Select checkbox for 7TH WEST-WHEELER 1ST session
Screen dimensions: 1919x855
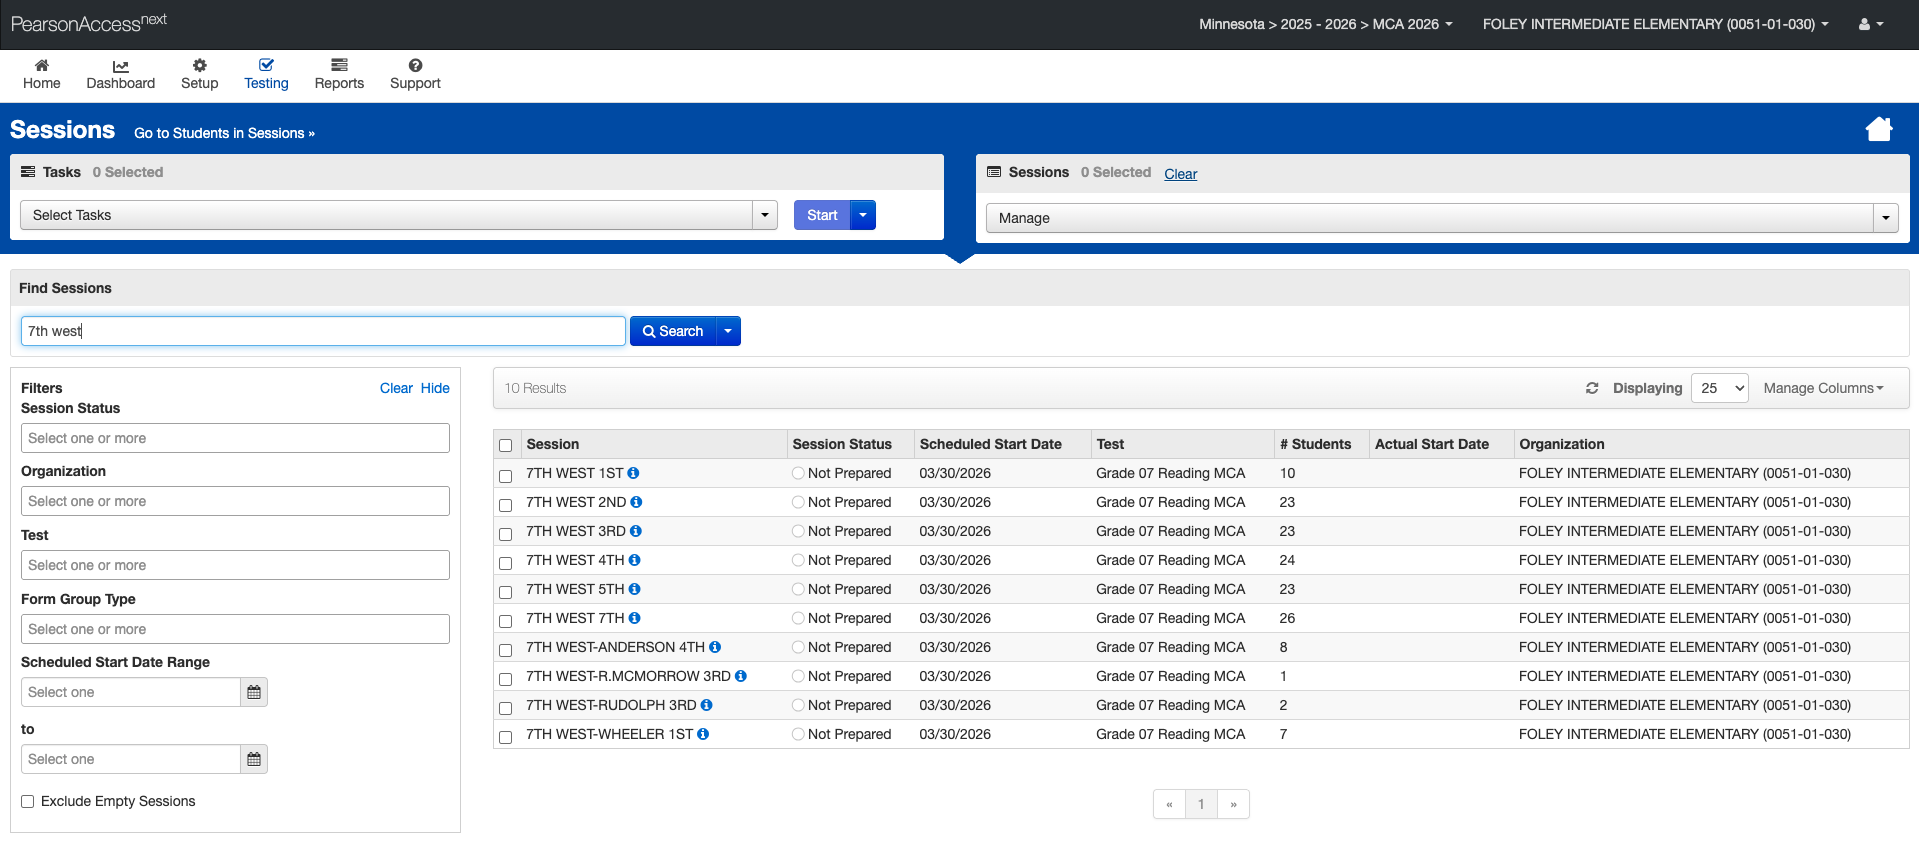[506, 737]
